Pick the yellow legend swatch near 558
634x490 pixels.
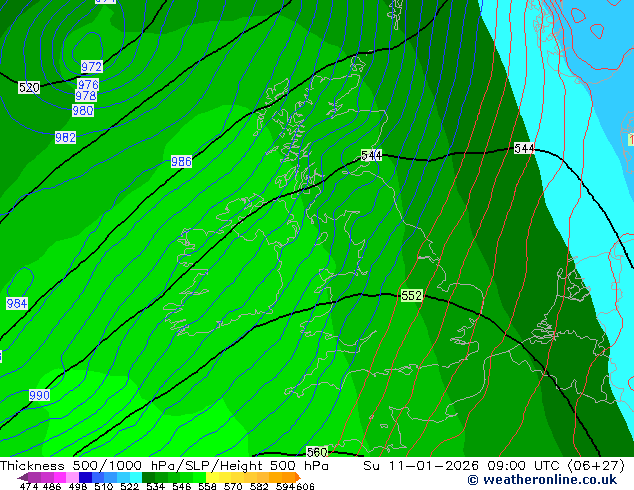212,477
